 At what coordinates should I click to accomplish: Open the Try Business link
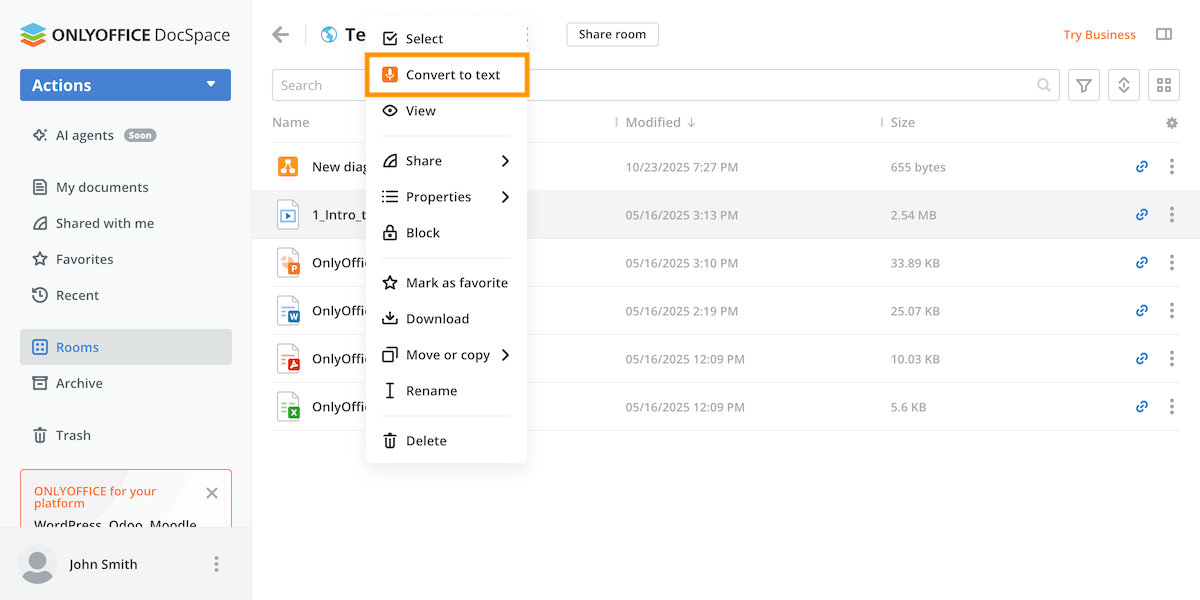point(1099,35)
